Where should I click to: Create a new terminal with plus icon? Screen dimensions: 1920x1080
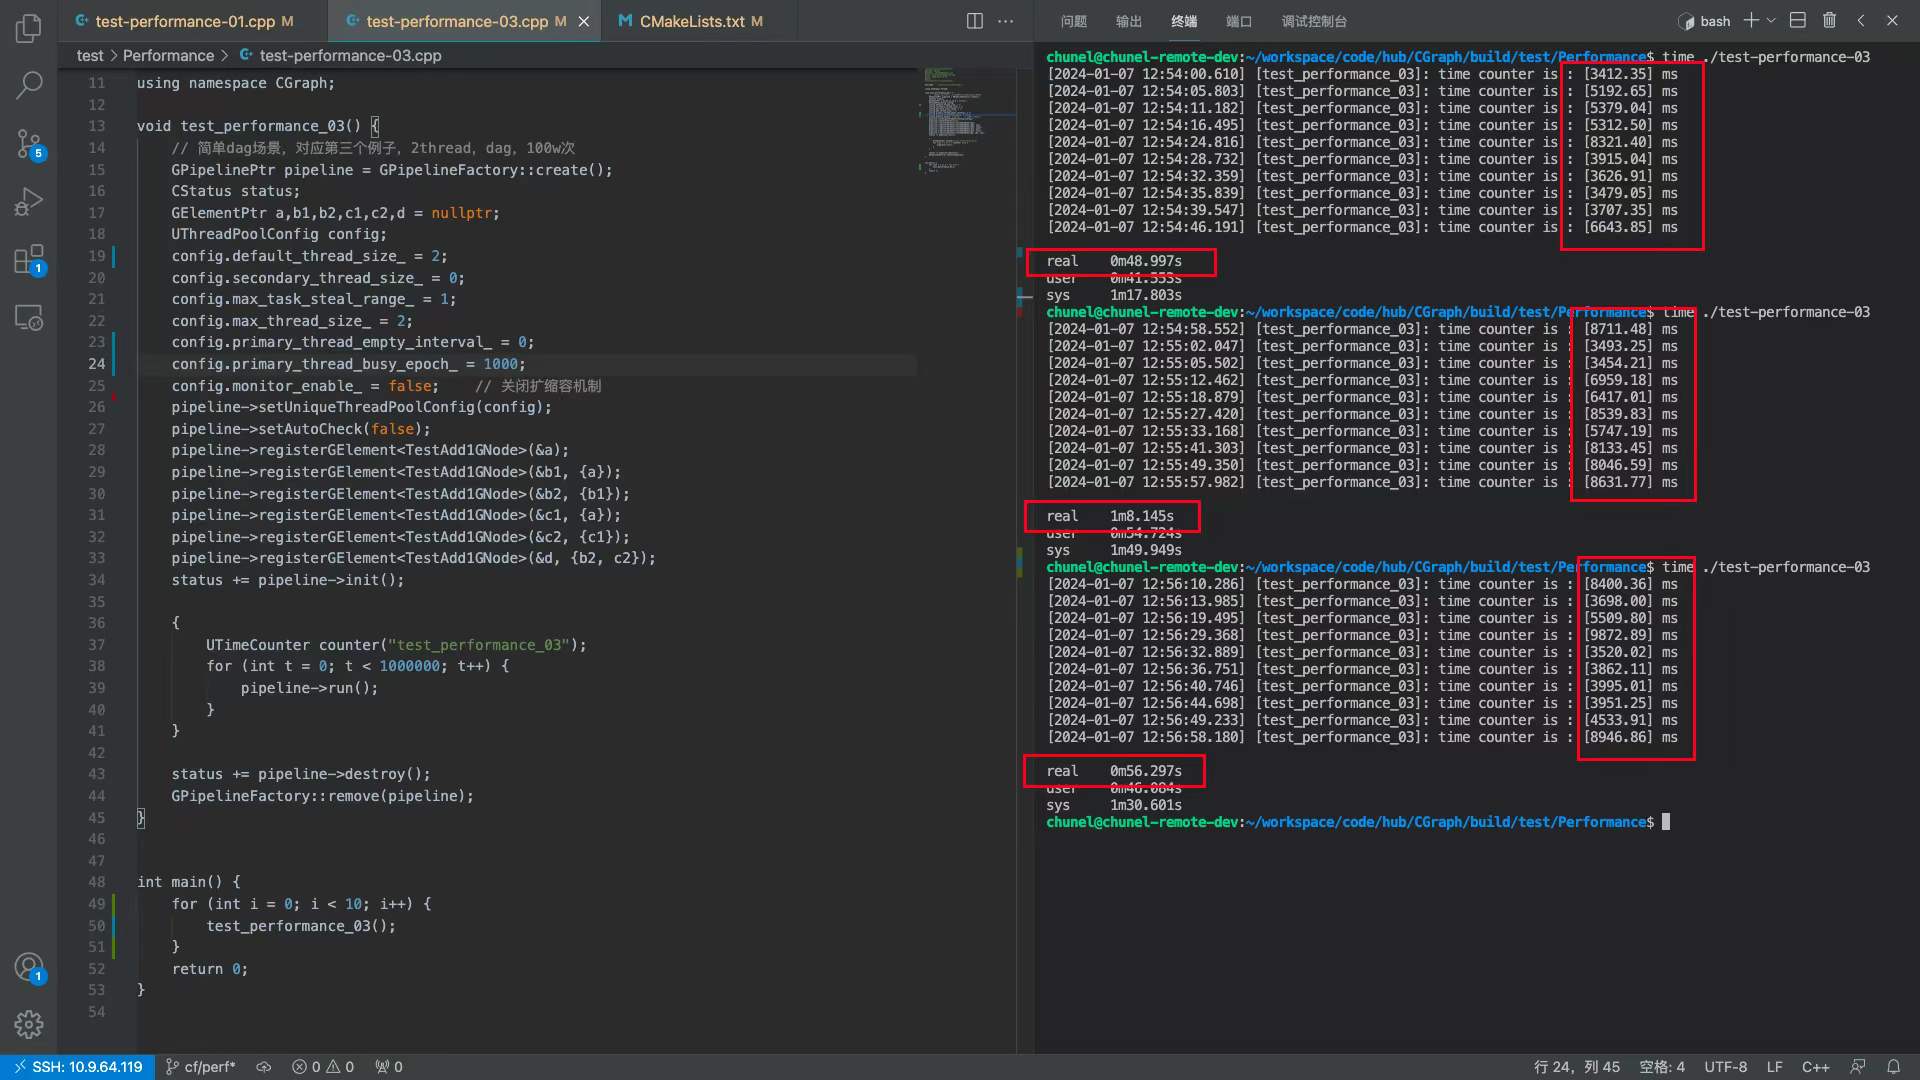(x=1751, y=20)
